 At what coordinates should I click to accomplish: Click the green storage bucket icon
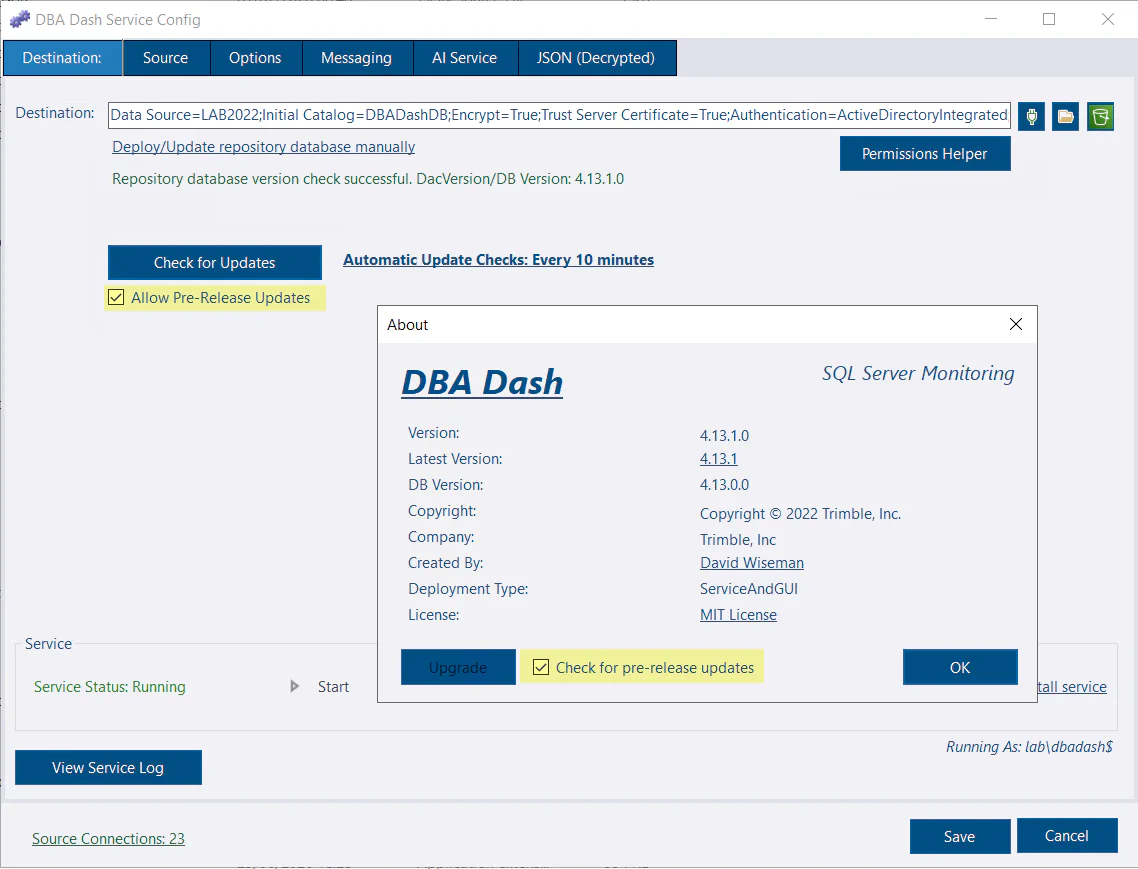coord(1100,116)
